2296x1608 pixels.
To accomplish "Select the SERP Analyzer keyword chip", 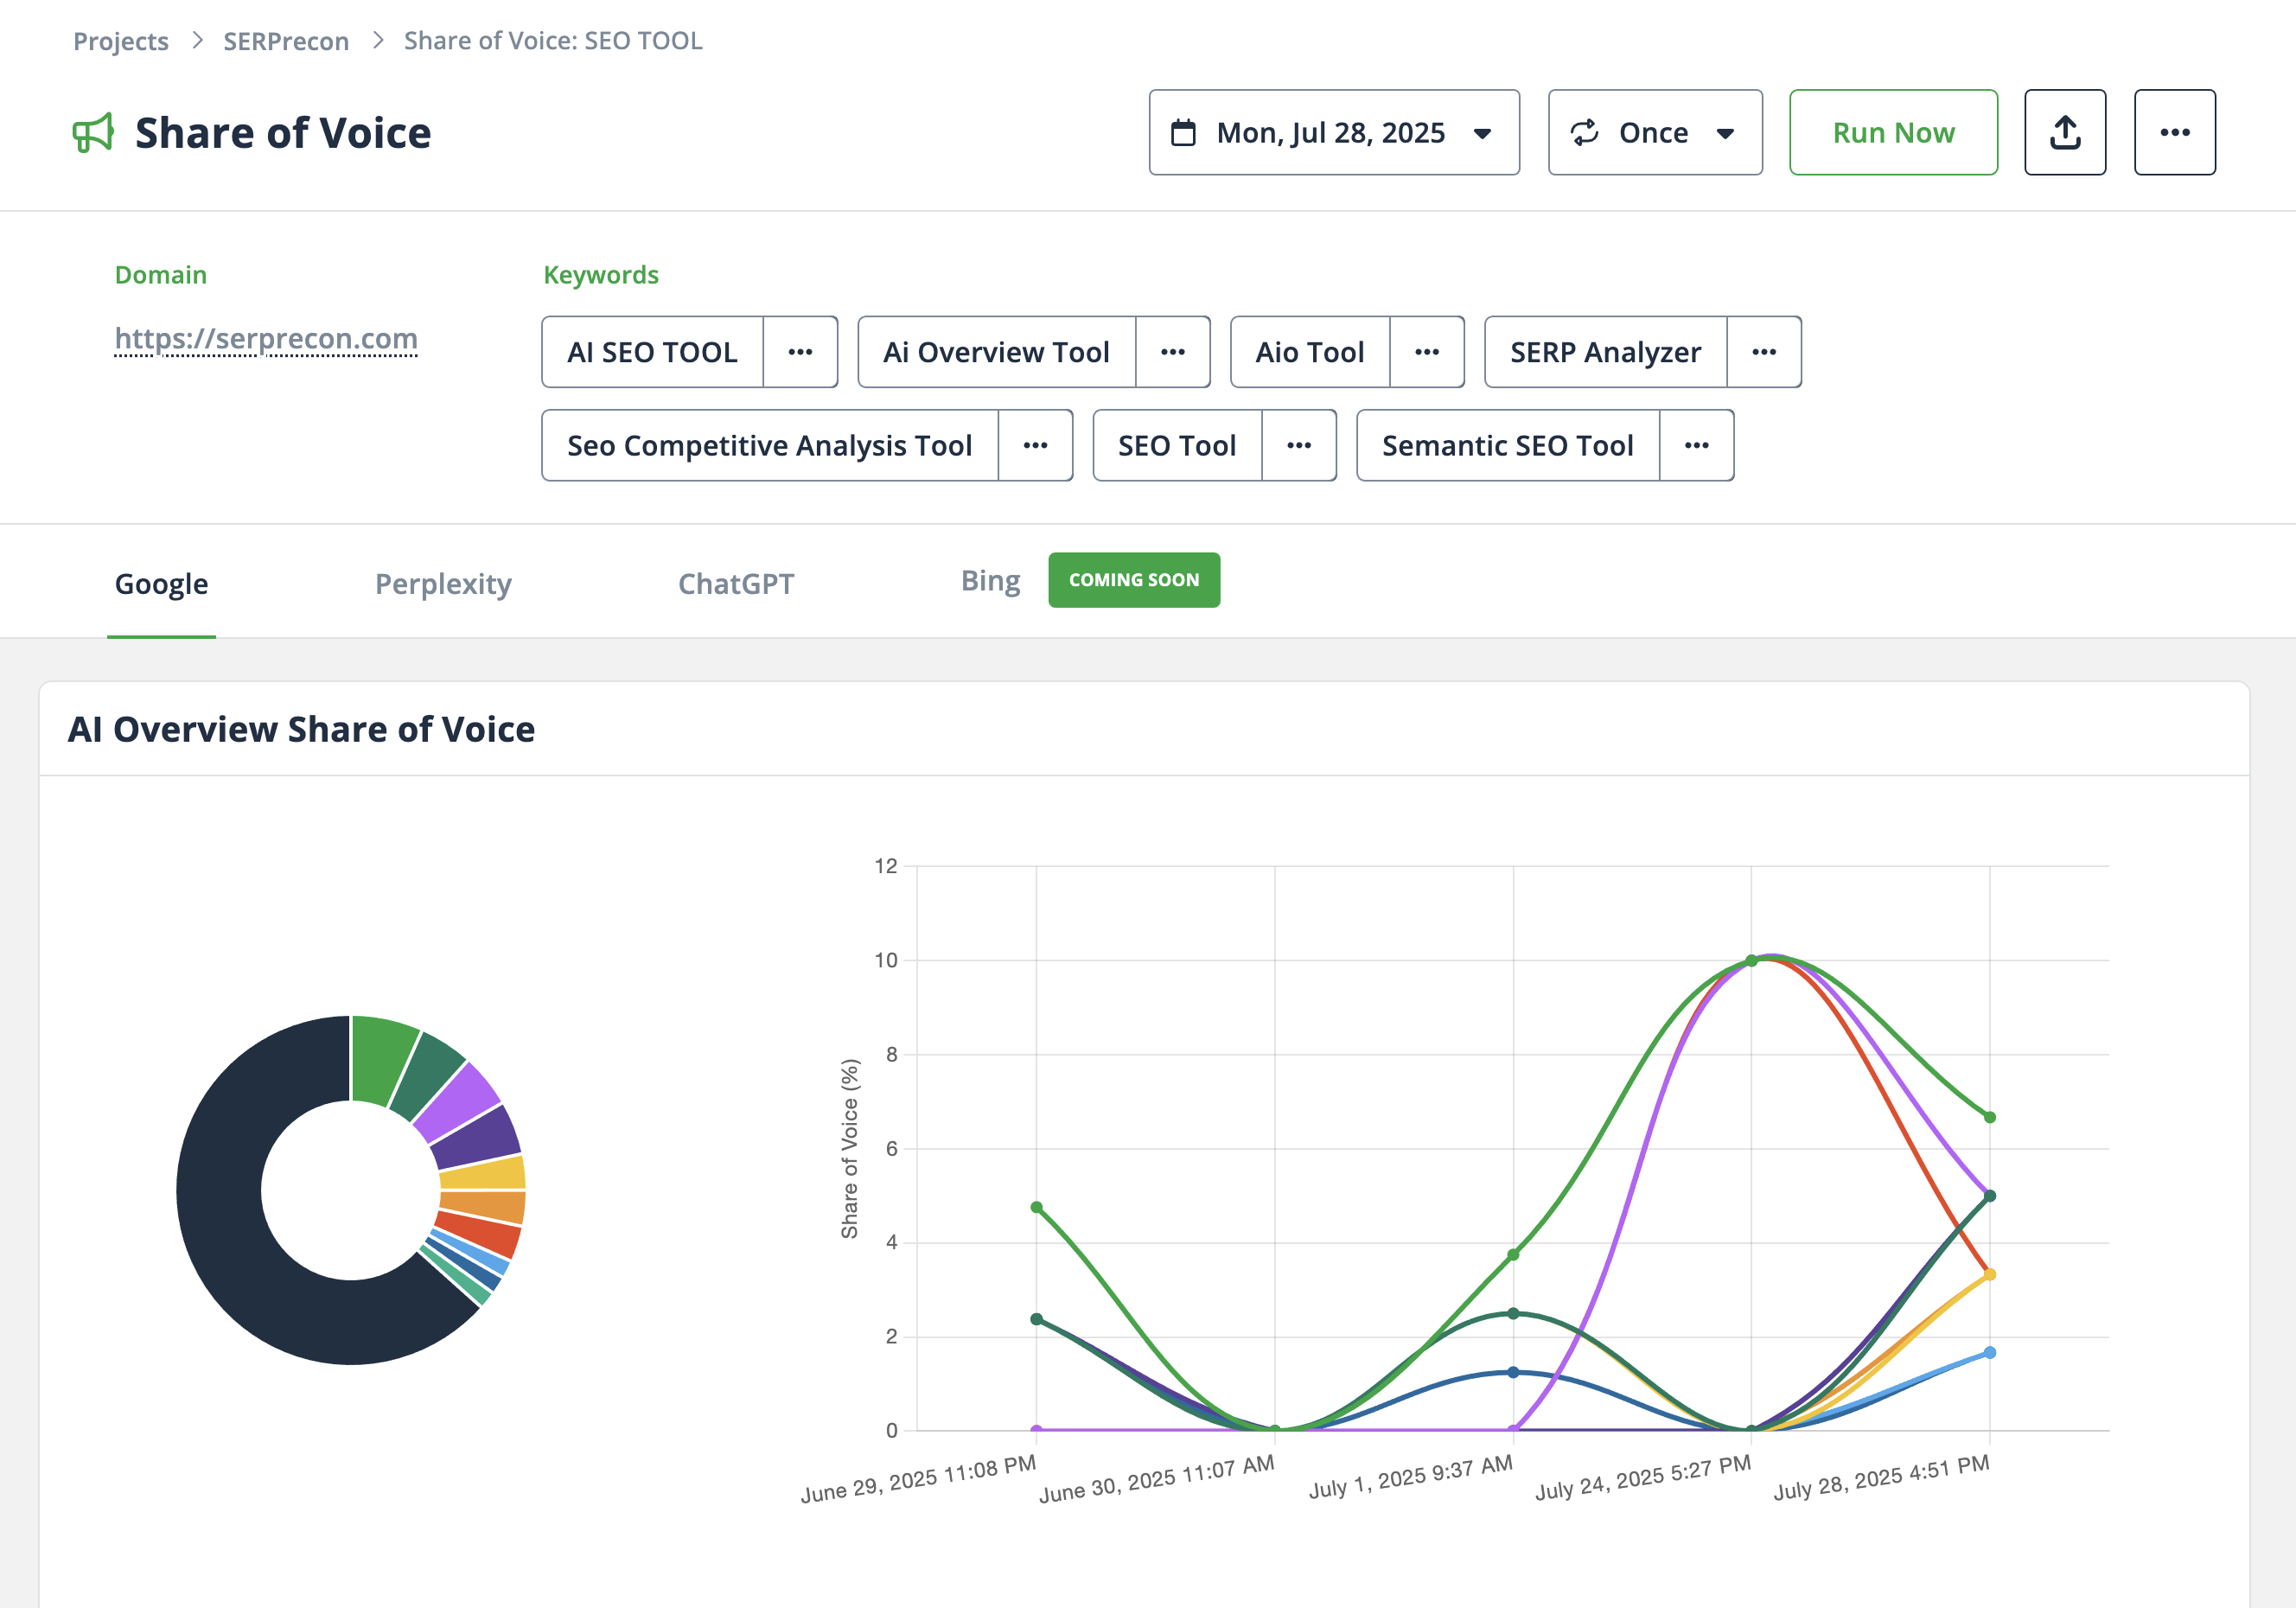I will 1605,352.
